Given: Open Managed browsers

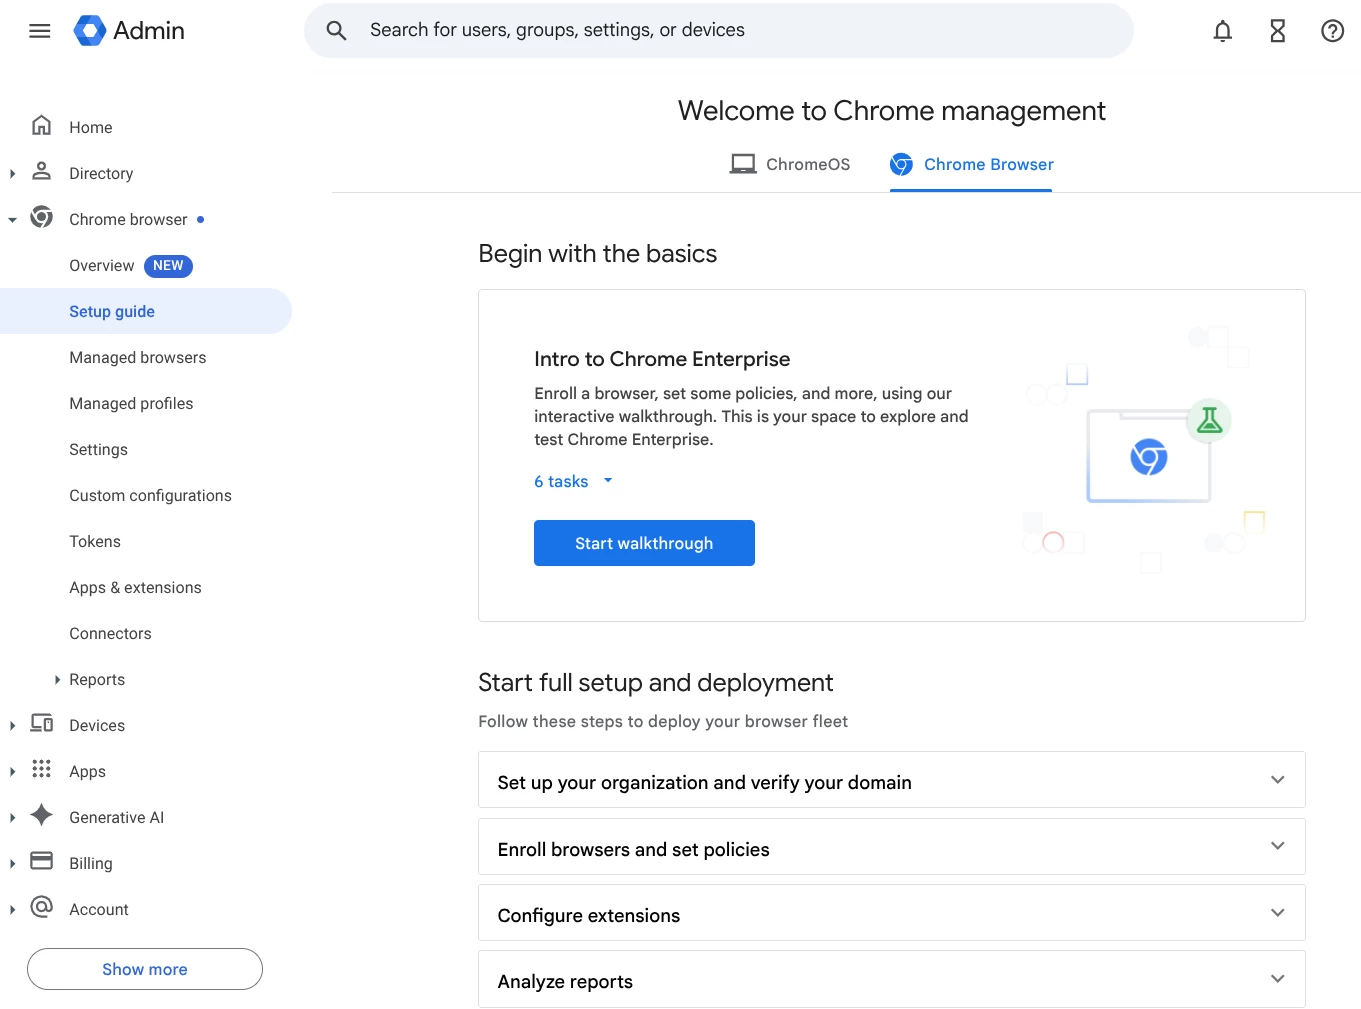Looking at the screenshot, I should (138, 358).
